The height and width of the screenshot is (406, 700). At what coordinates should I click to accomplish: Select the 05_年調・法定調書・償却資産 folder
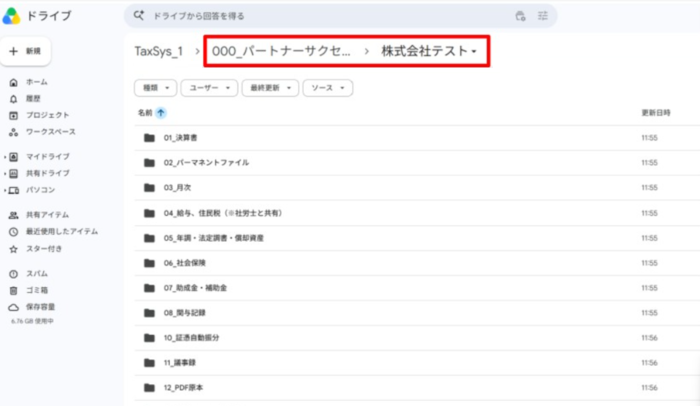click(417, 238)
